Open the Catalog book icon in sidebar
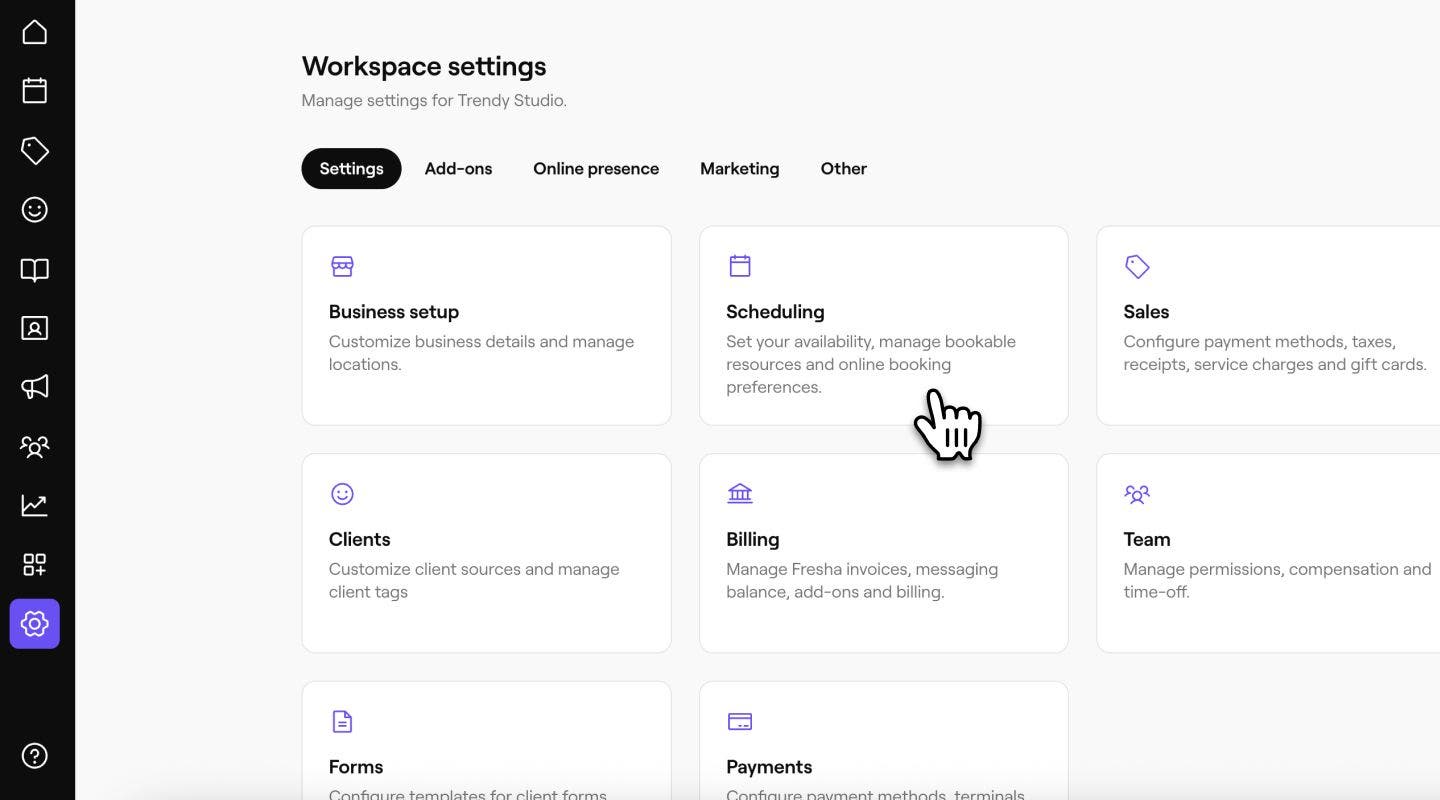The width and height of the screenshot is (1440, 800). pyautogui.click(x=35, y=270)
